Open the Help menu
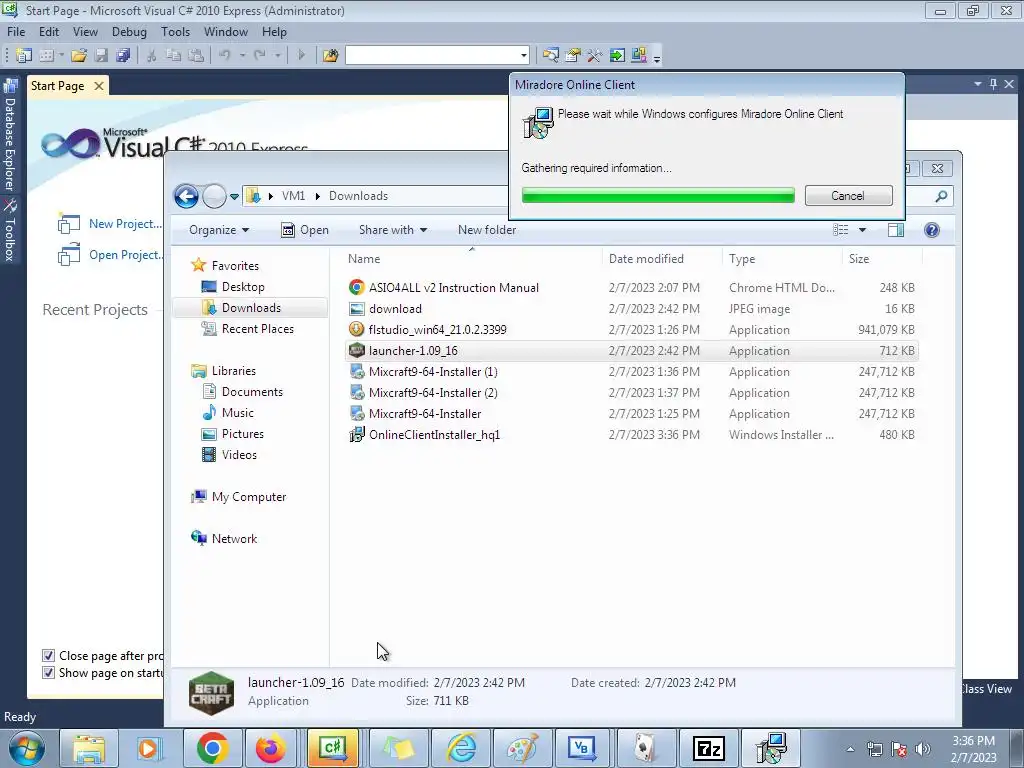This screenshot has width=1024, height=768. point(274,32)
